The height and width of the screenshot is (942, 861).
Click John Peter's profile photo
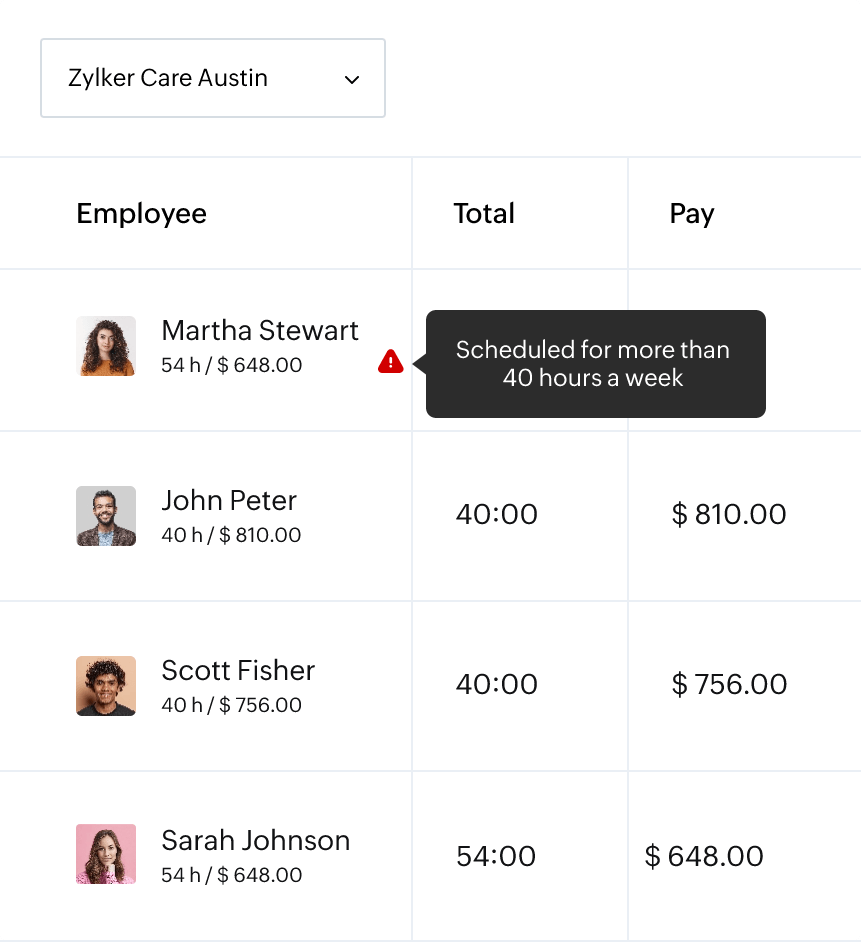(x=106, y=517)
